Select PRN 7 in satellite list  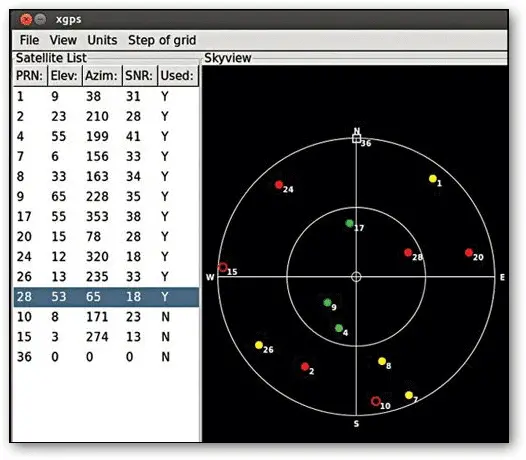[x=106, y=157]
